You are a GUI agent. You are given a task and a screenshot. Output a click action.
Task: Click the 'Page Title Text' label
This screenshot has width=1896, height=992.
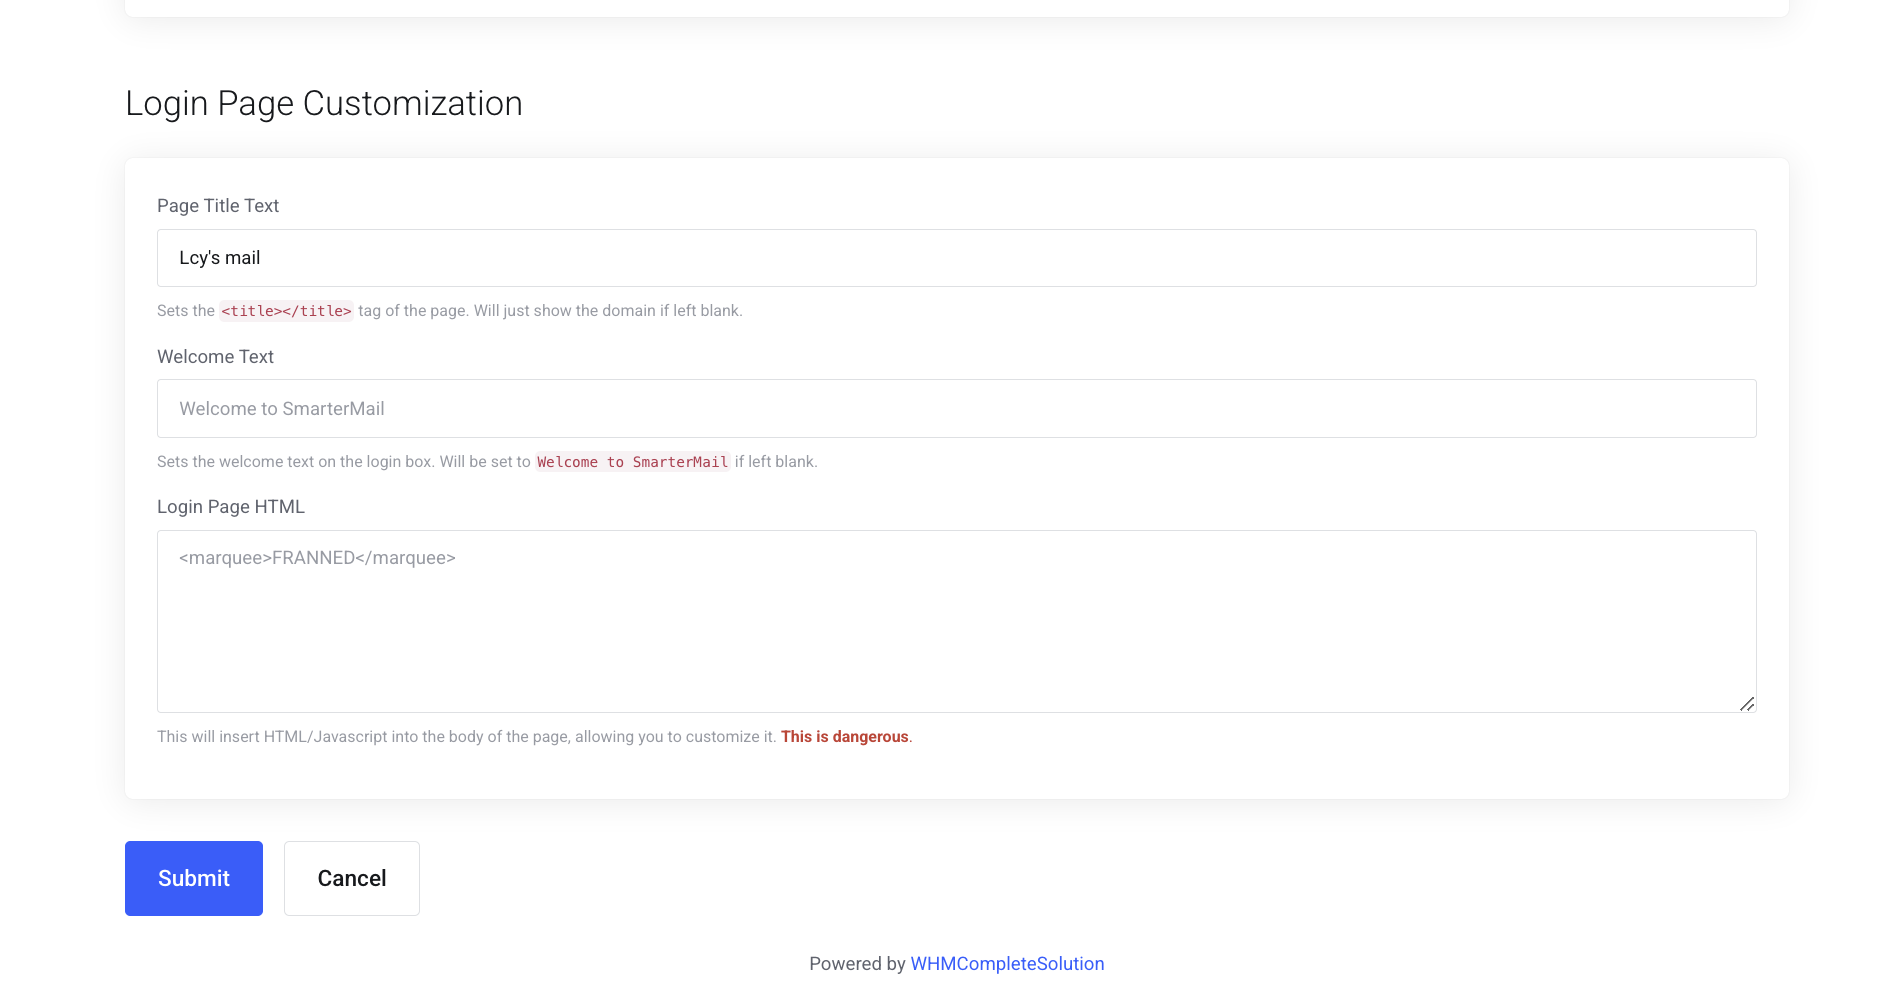(218, 206)
